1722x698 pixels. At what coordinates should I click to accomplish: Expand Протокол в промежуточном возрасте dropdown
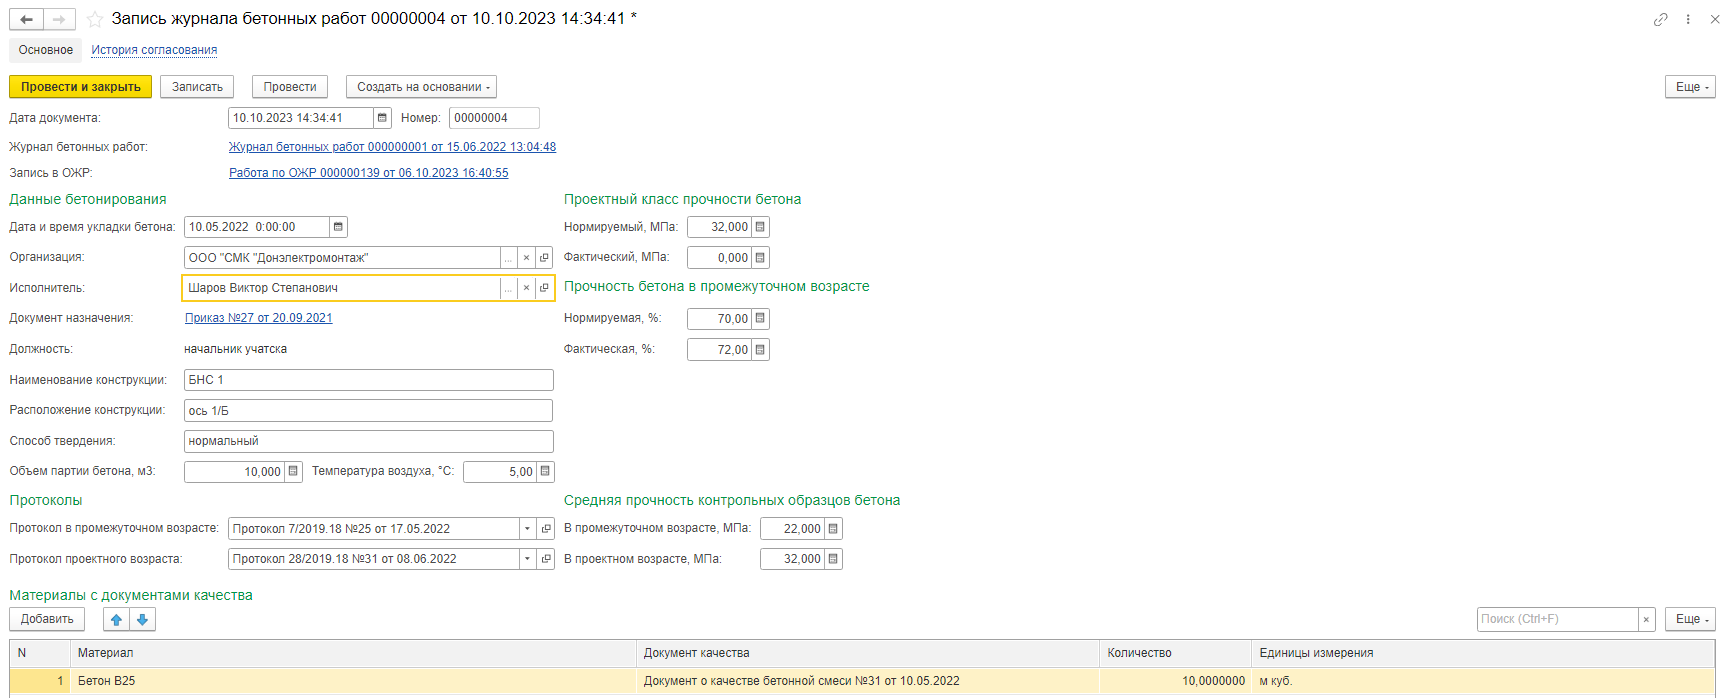[527, 529]
